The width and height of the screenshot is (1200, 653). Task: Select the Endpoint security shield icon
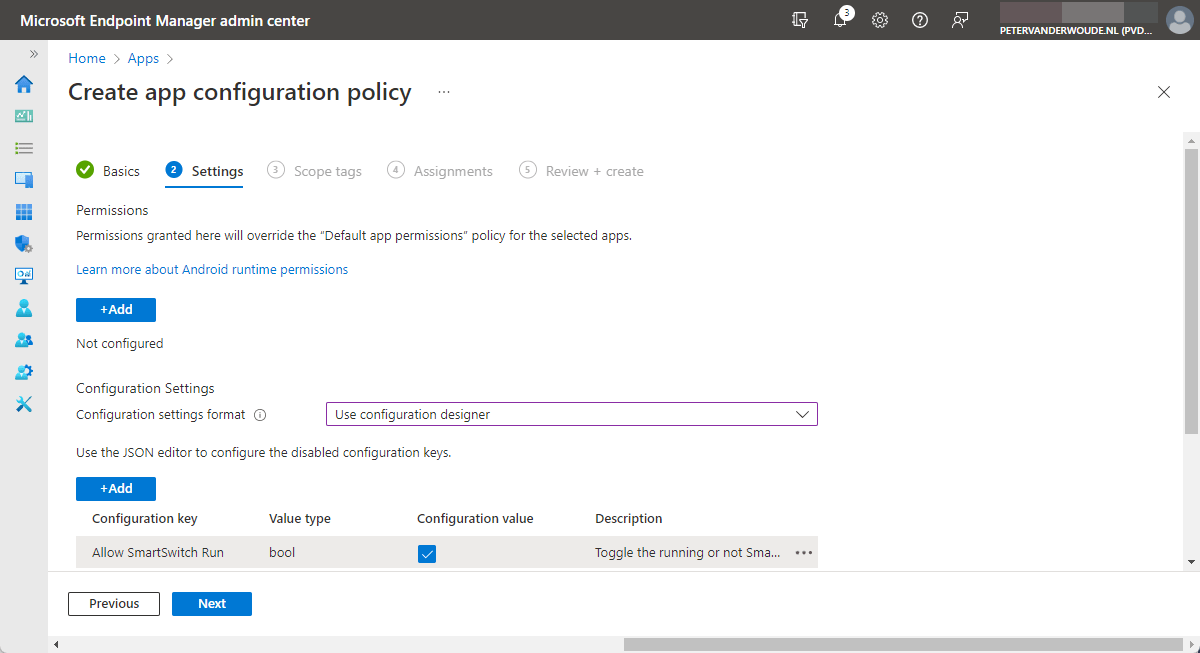(x=23, y=244)
